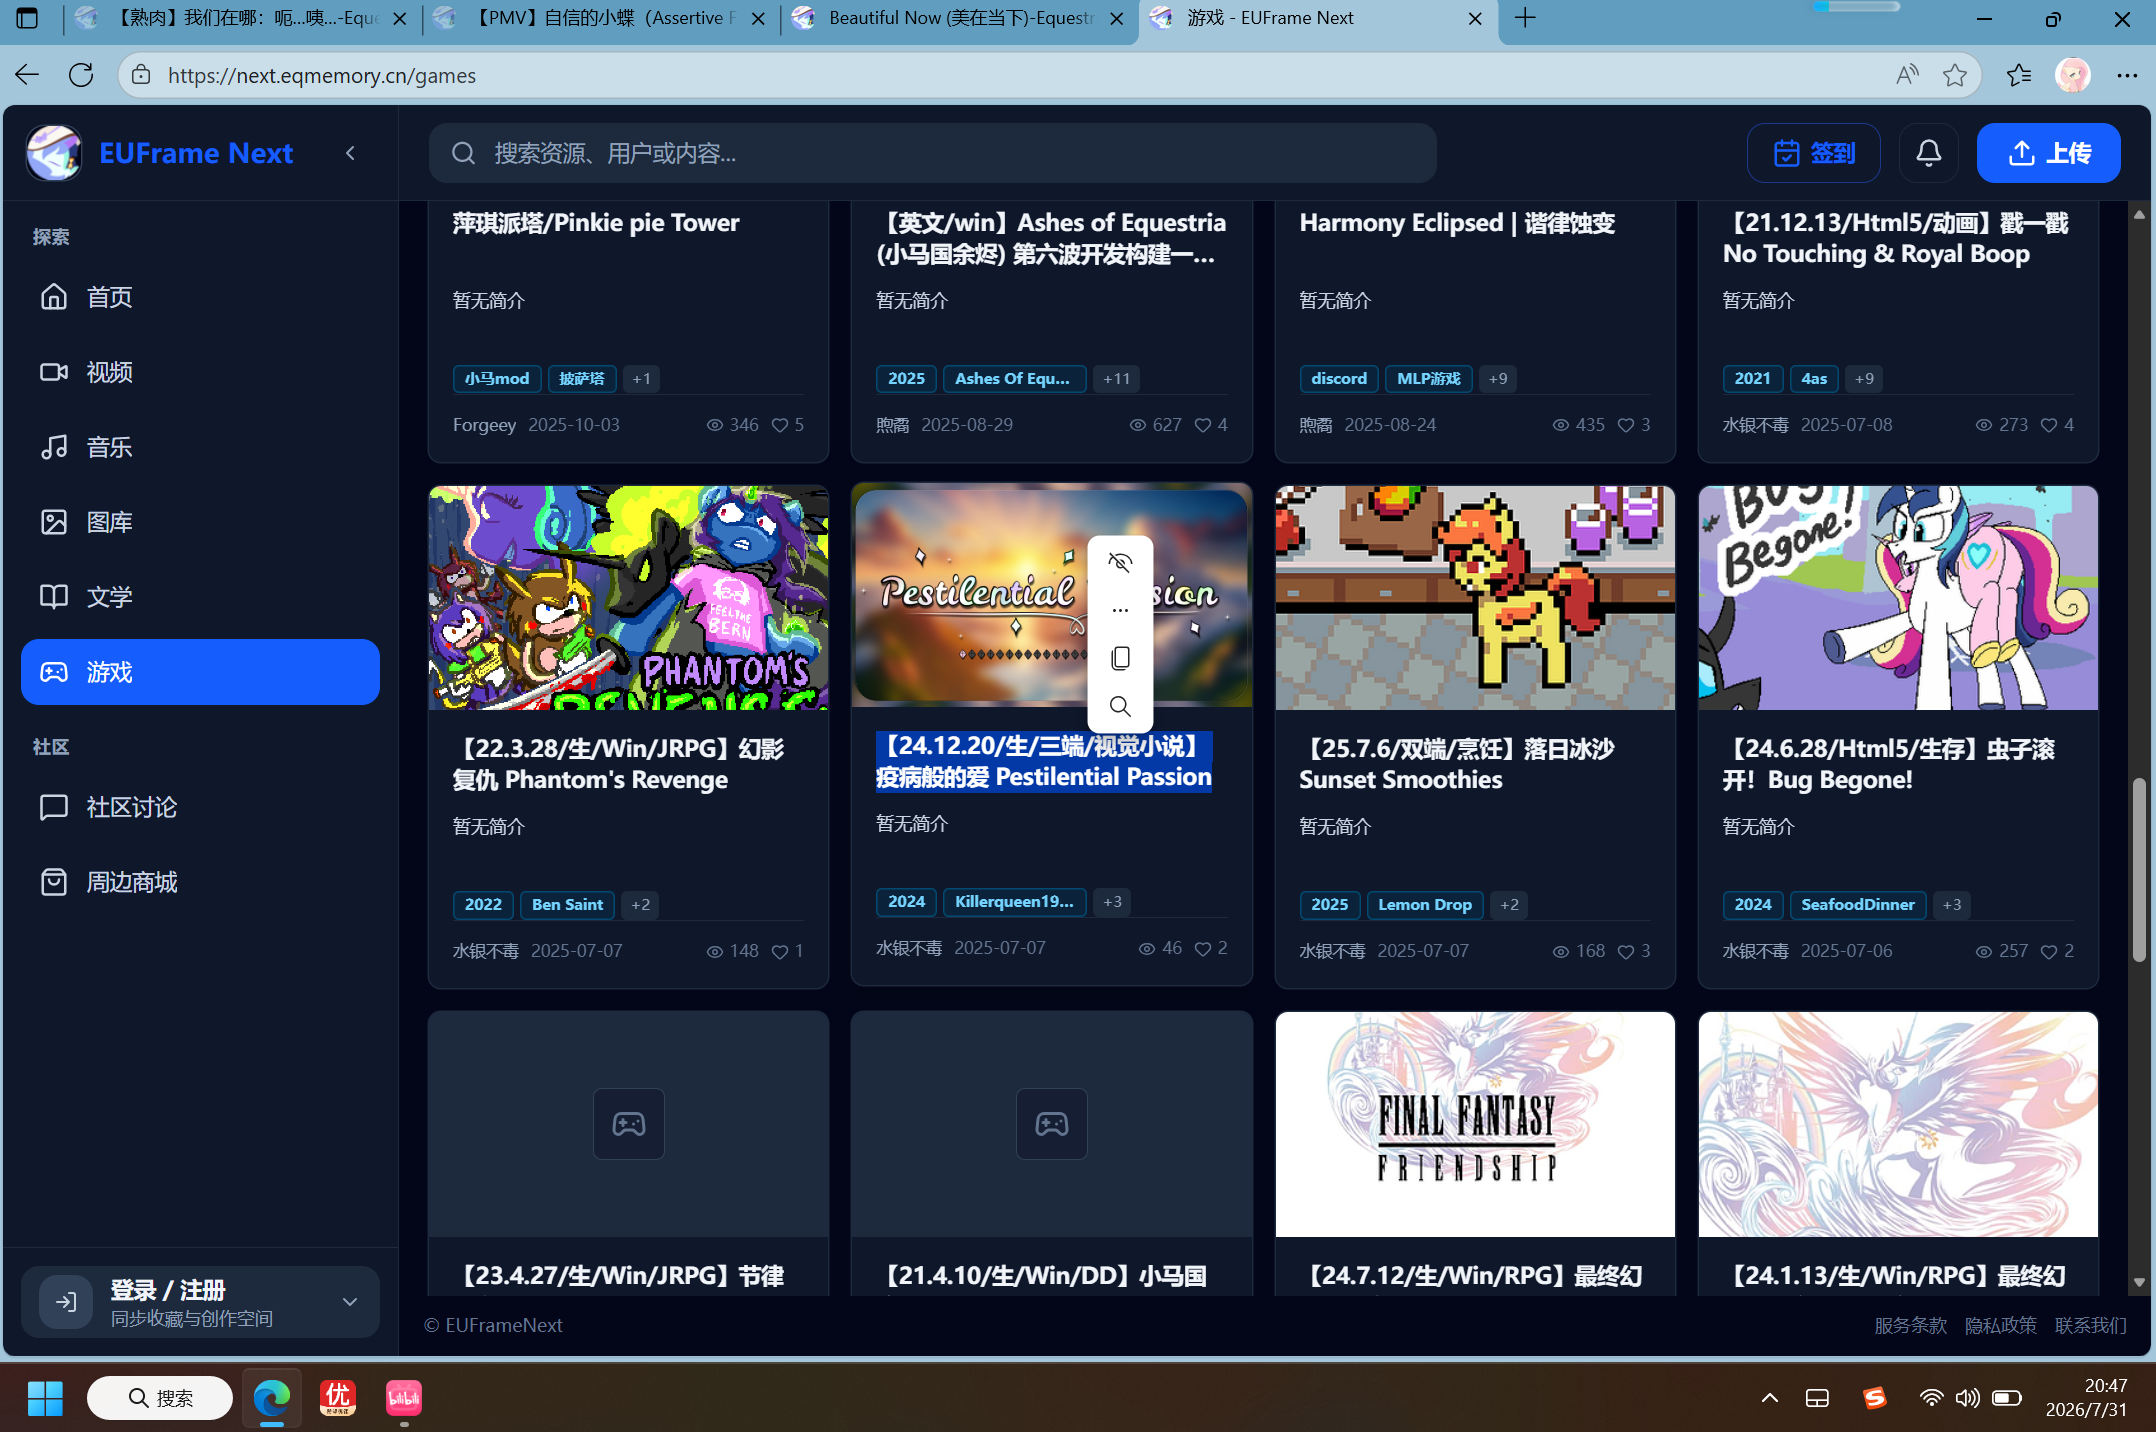This screenshot has width=2156, height=1432.
Task: Click the 小马mod tag
Action: pos(497,379)
